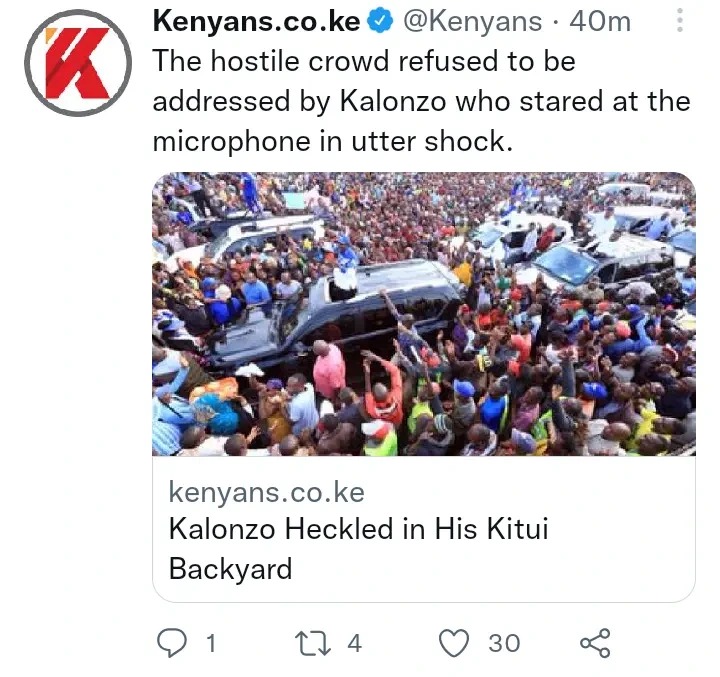View the reply count of 1
This screenshot has width=720, height=677.
tap(211, 643)
